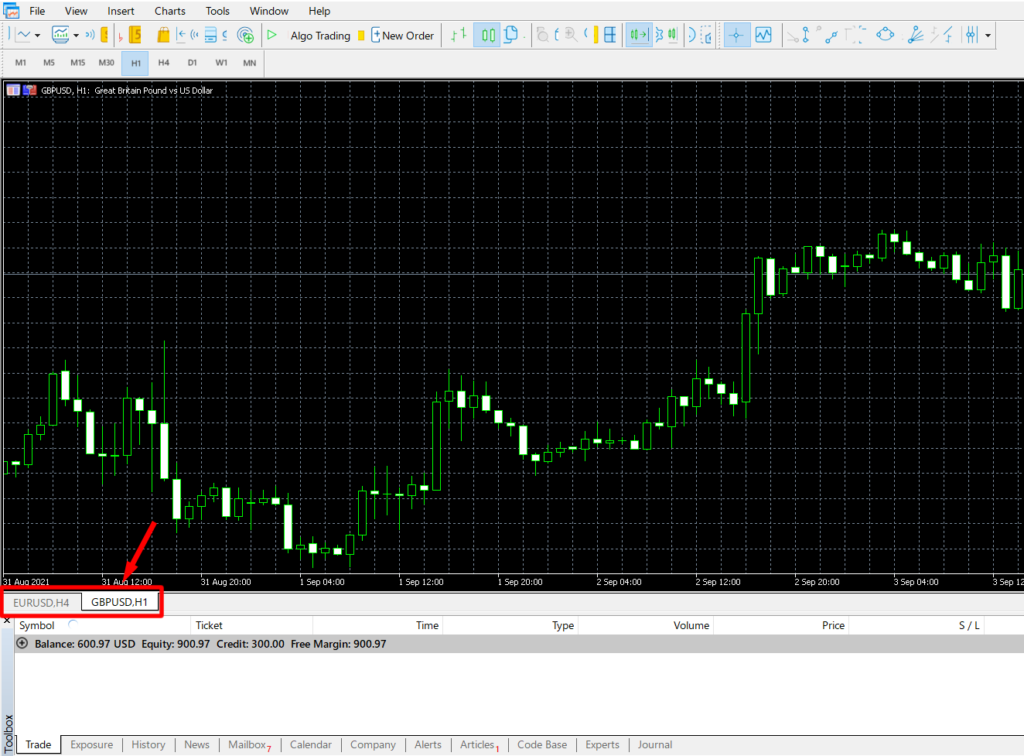The image size is (1024, 756).
Task: Expand the drawing objects toolbar dropdown
Action: pos(989,35)
